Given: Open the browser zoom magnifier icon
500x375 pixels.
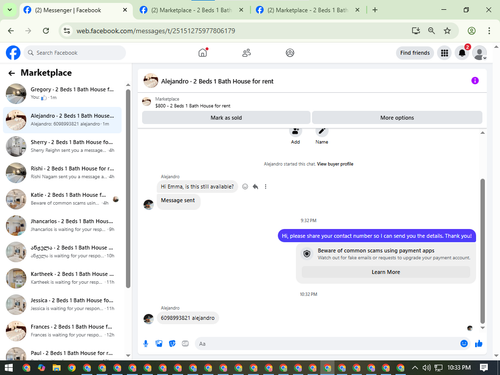Looking at the screenshot, I should [x=431, y=31].
